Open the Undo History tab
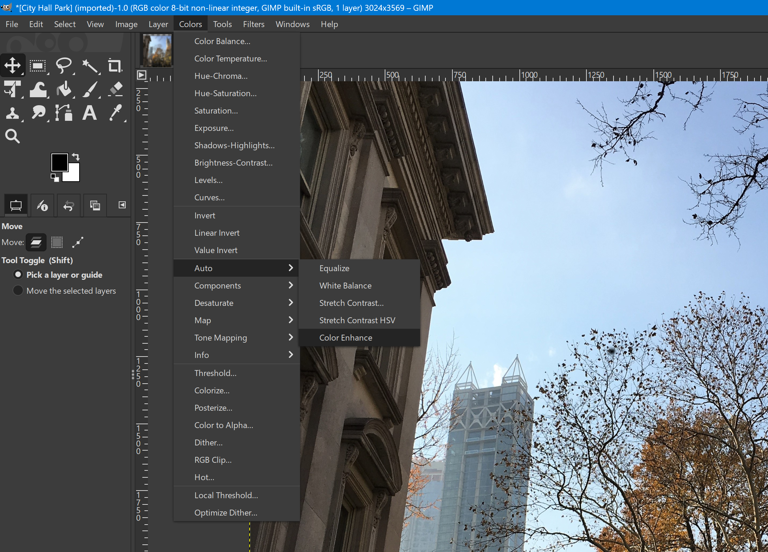This screenshot has width=768, height=552. tap(69, 205)
